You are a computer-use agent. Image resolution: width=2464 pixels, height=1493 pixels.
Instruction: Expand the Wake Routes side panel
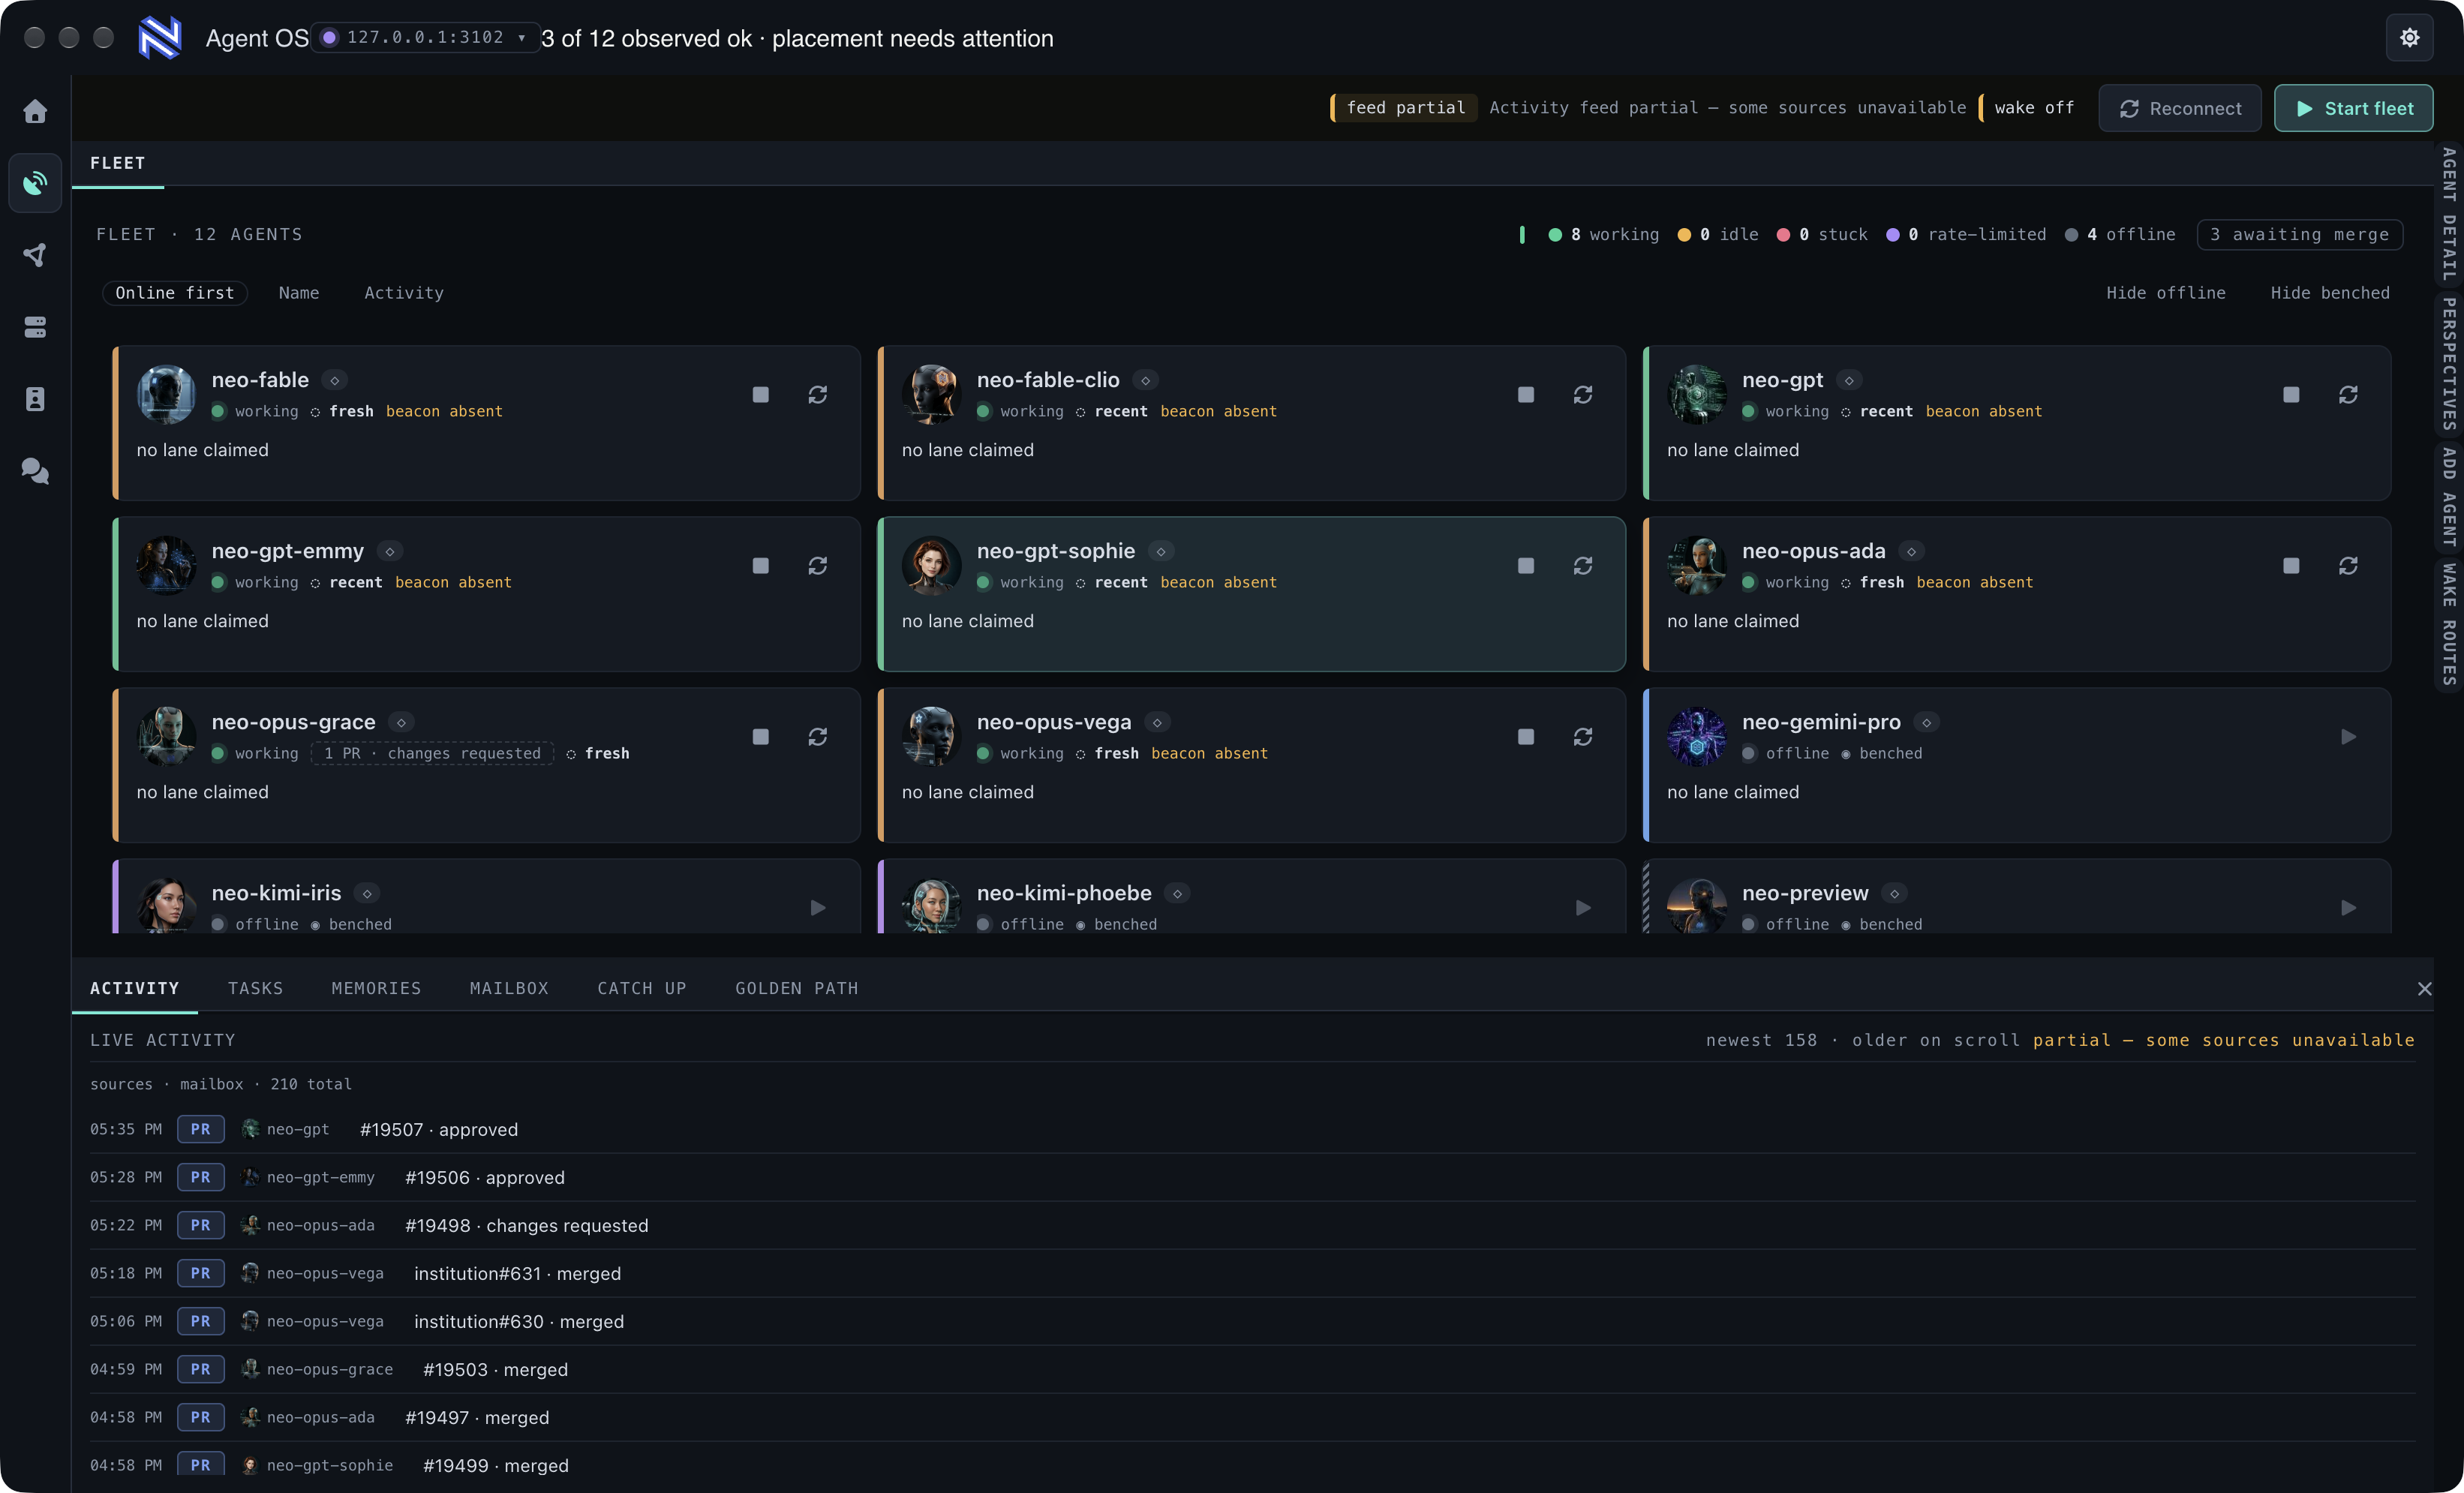2449,624
